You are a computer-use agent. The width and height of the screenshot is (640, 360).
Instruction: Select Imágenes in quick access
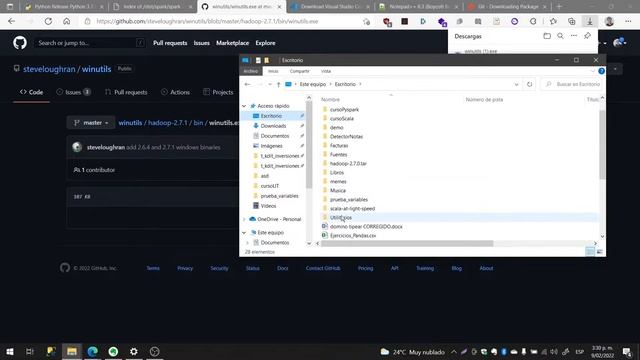[271, 146]
